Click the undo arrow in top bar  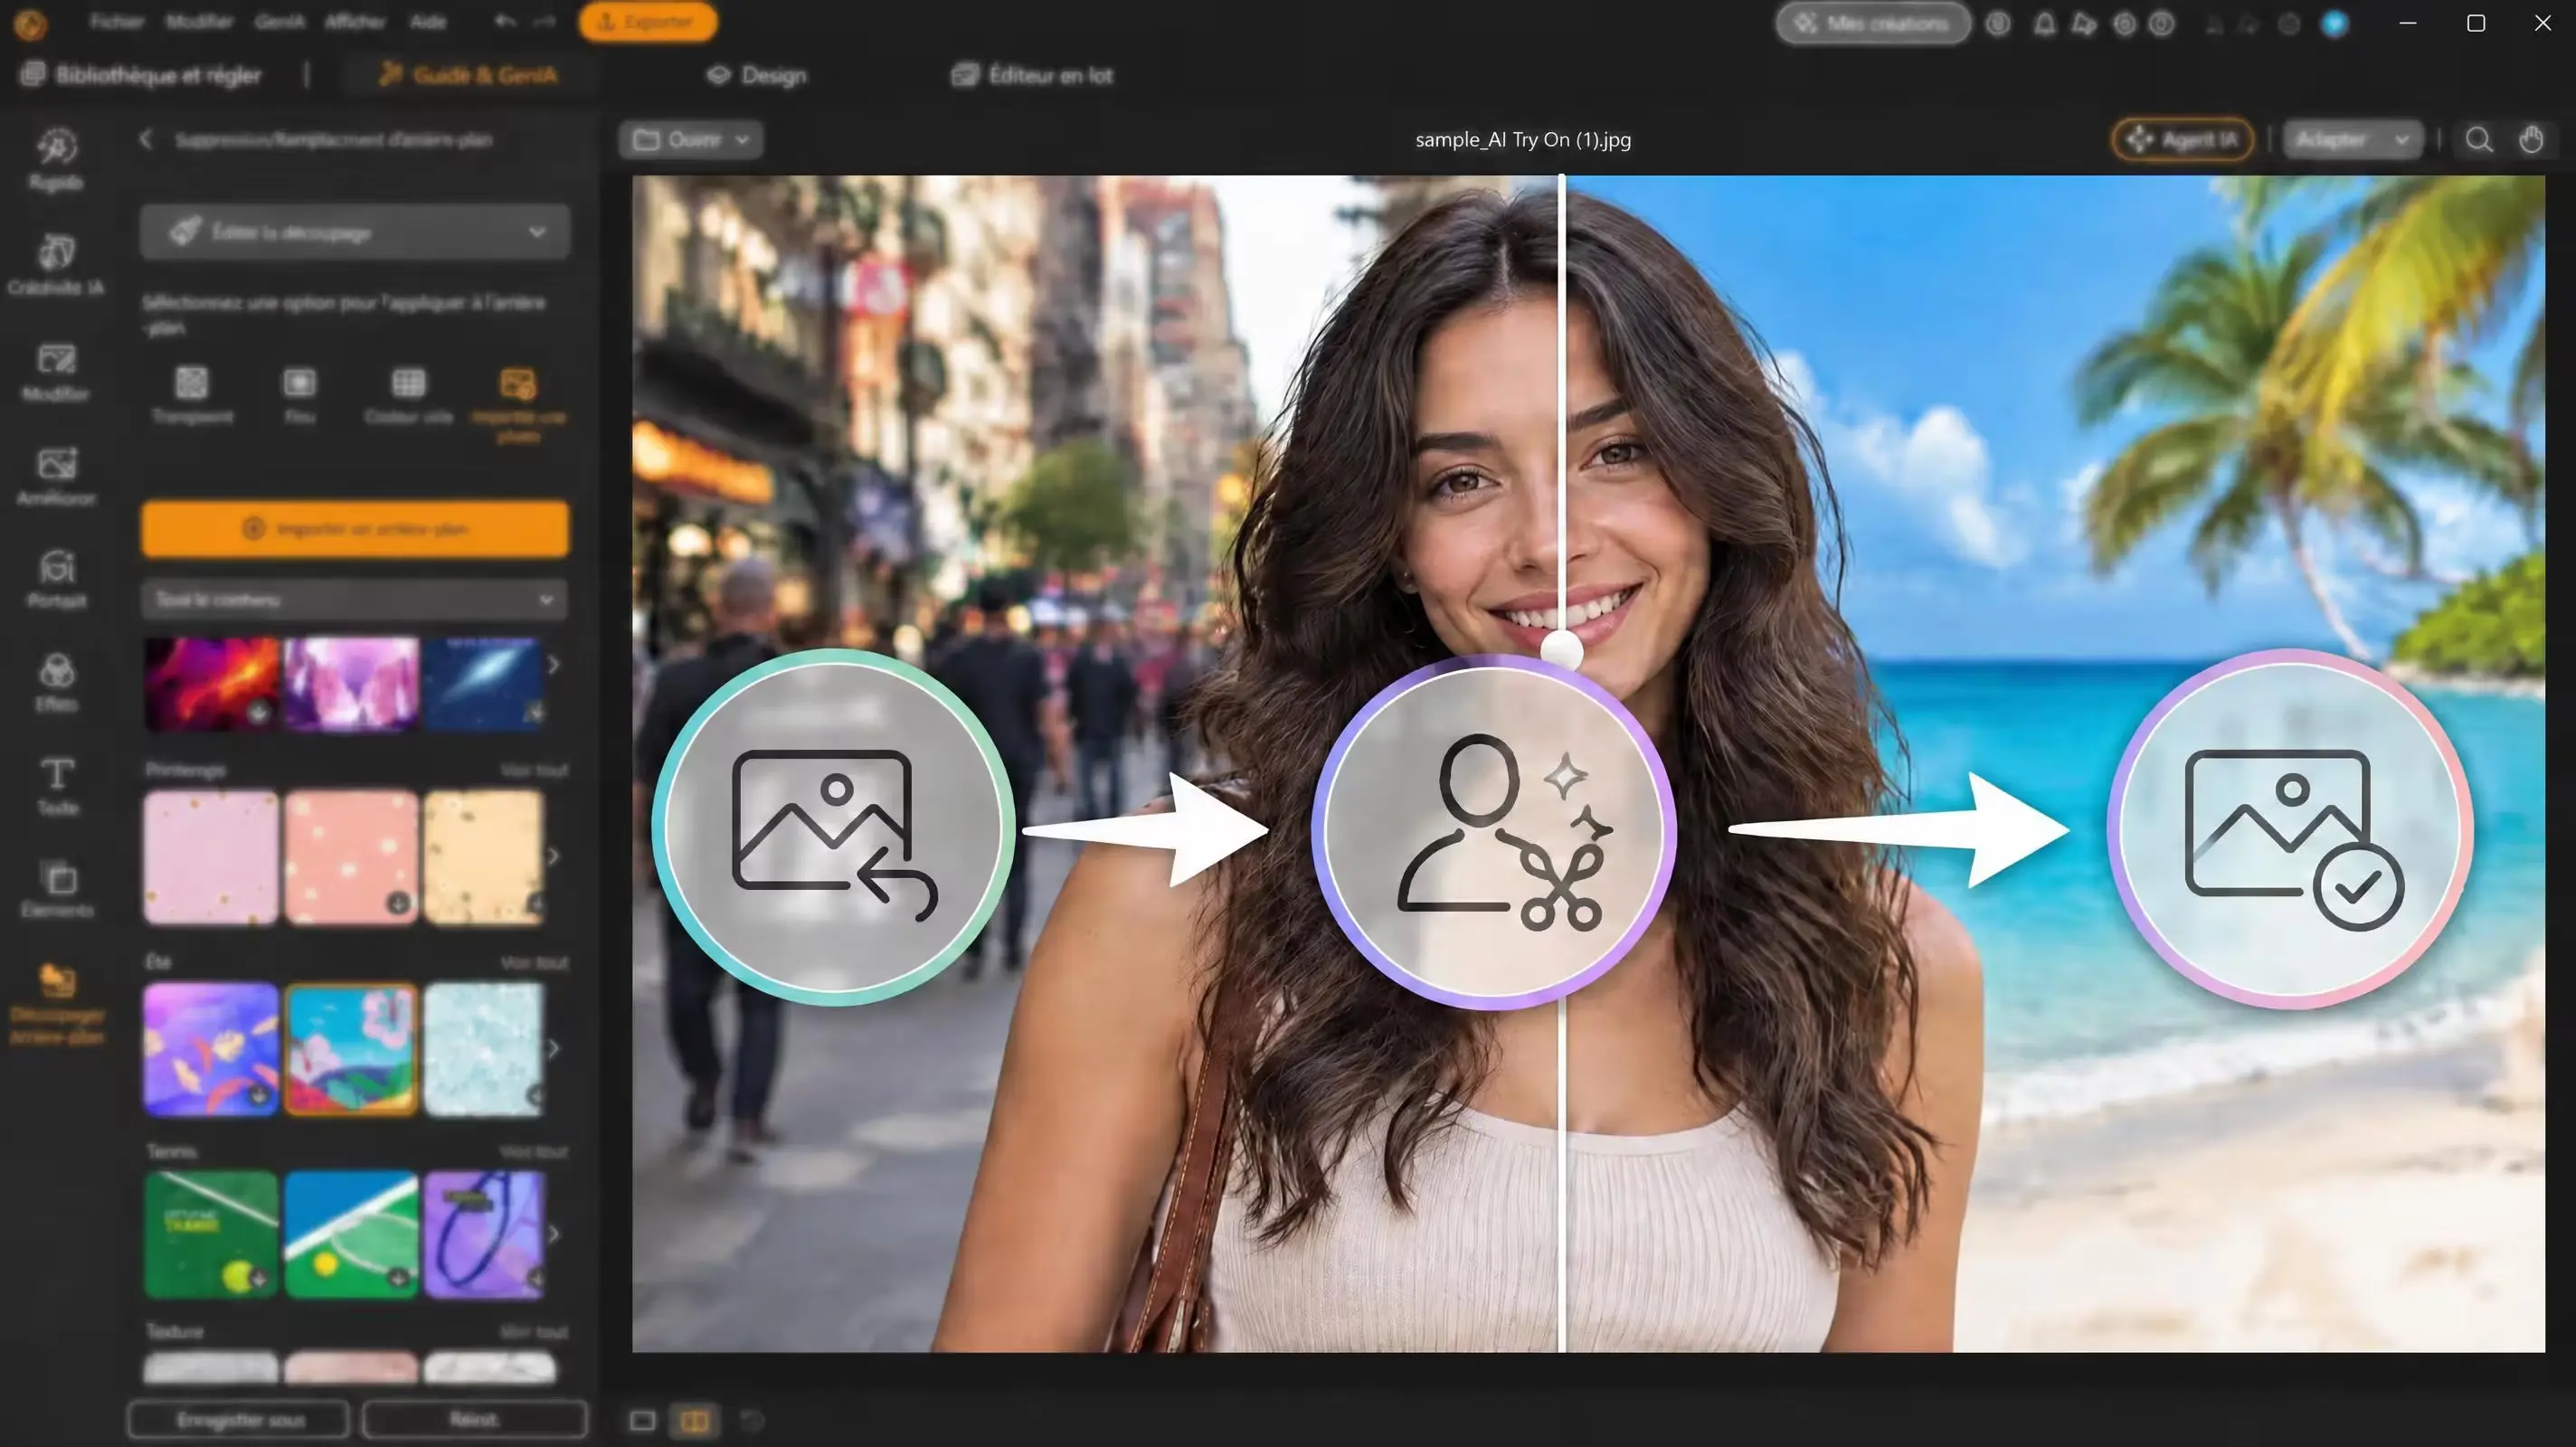click(506, 21)
